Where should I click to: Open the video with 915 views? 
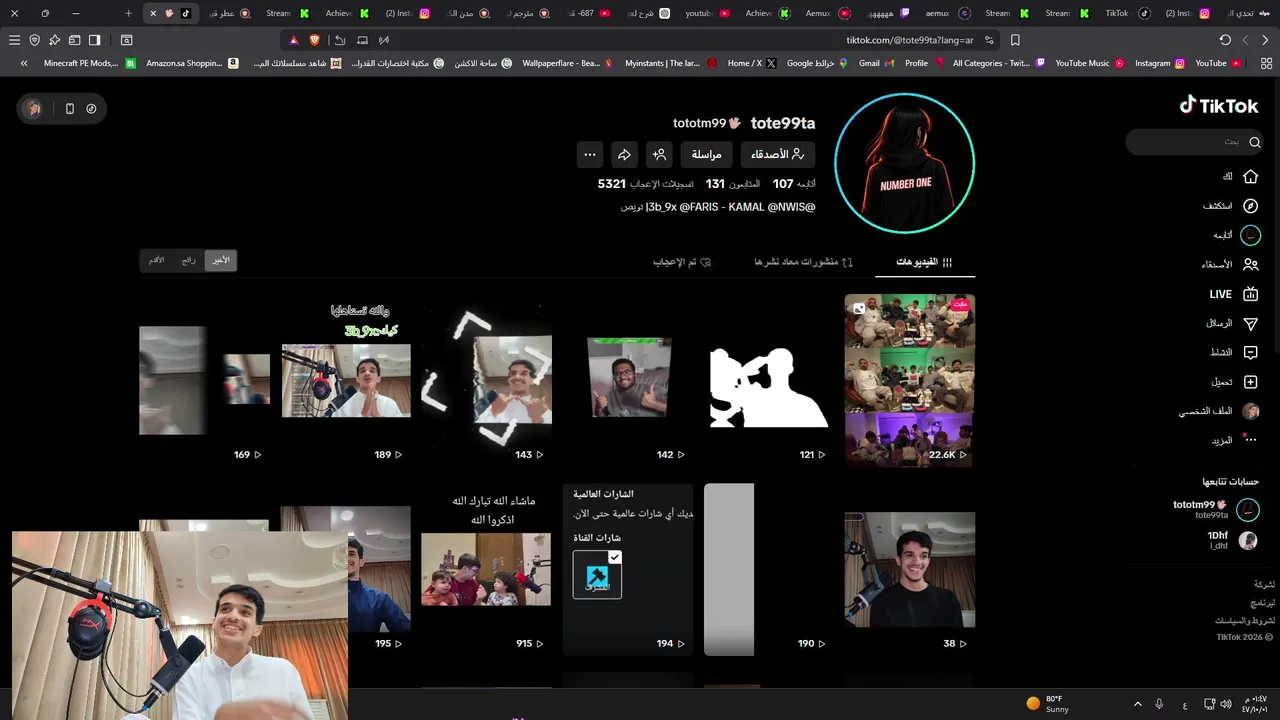(486, 570)
